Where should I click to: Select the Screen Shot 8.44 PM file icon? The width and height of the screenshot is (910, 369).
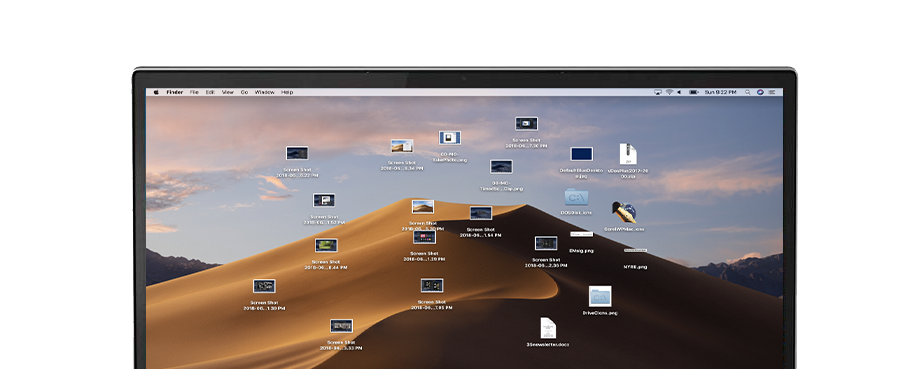pos(326,245)
